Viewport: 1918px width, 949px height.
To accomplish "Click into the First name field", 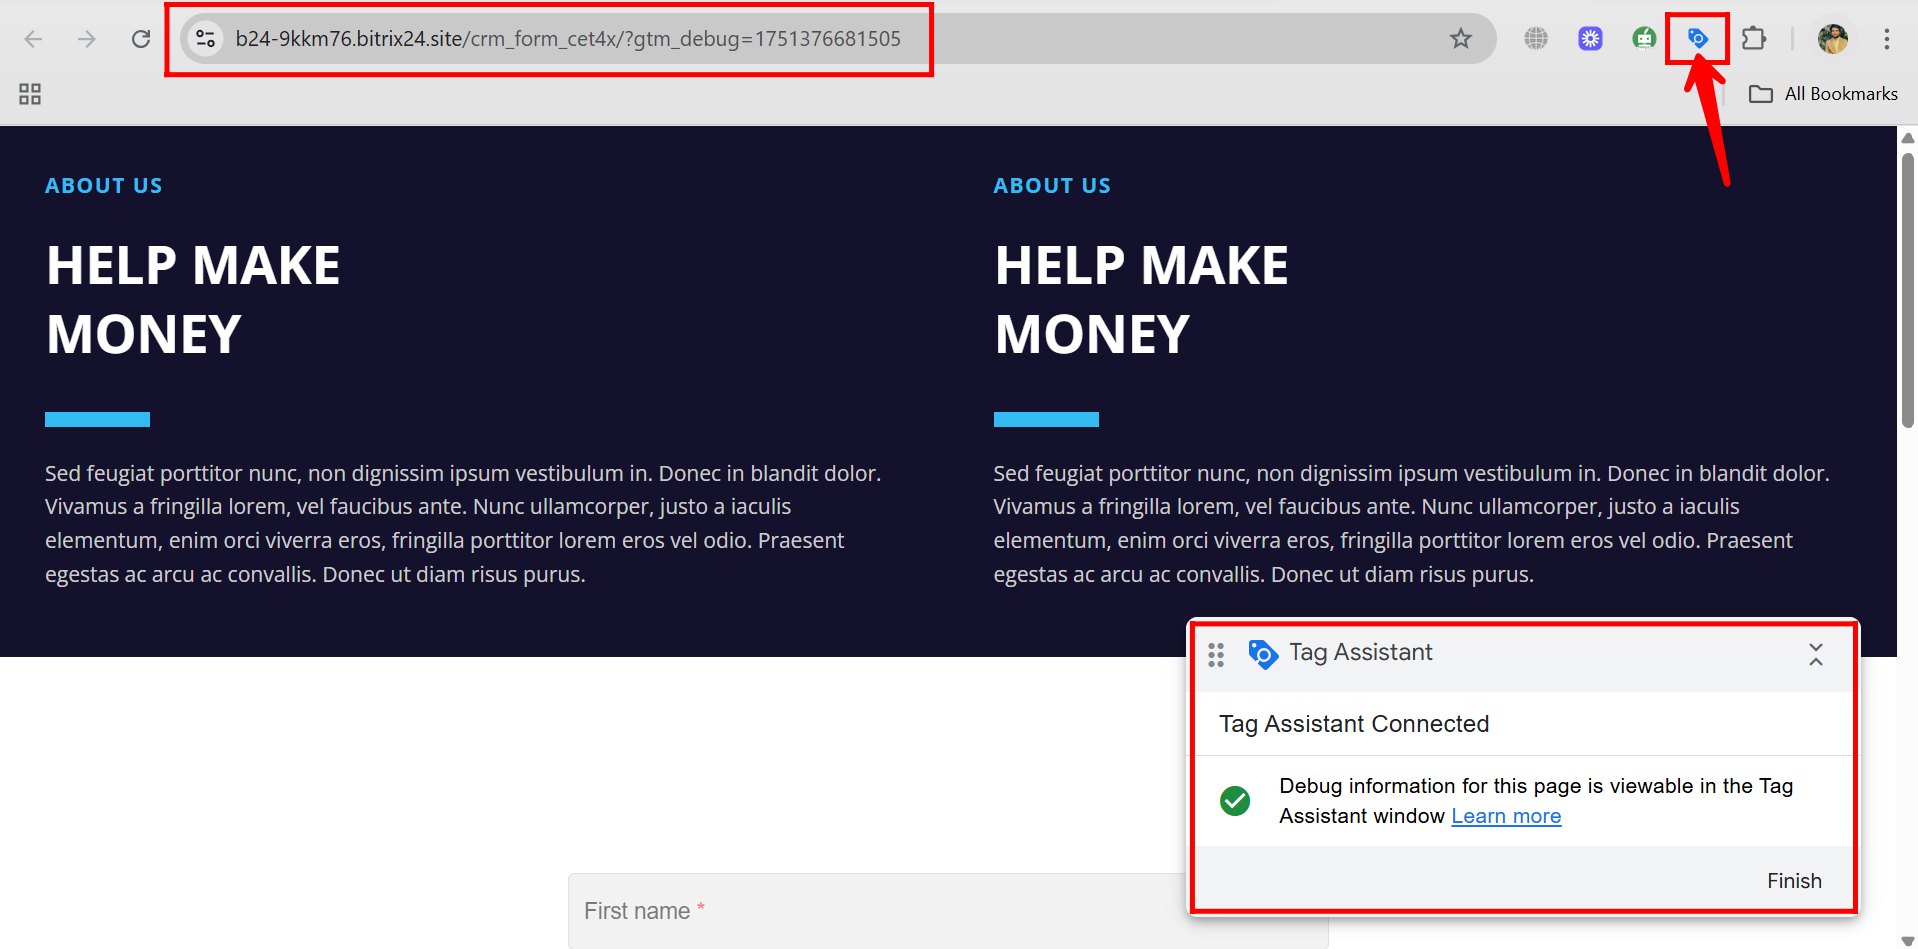I will (x=948, y=911).
